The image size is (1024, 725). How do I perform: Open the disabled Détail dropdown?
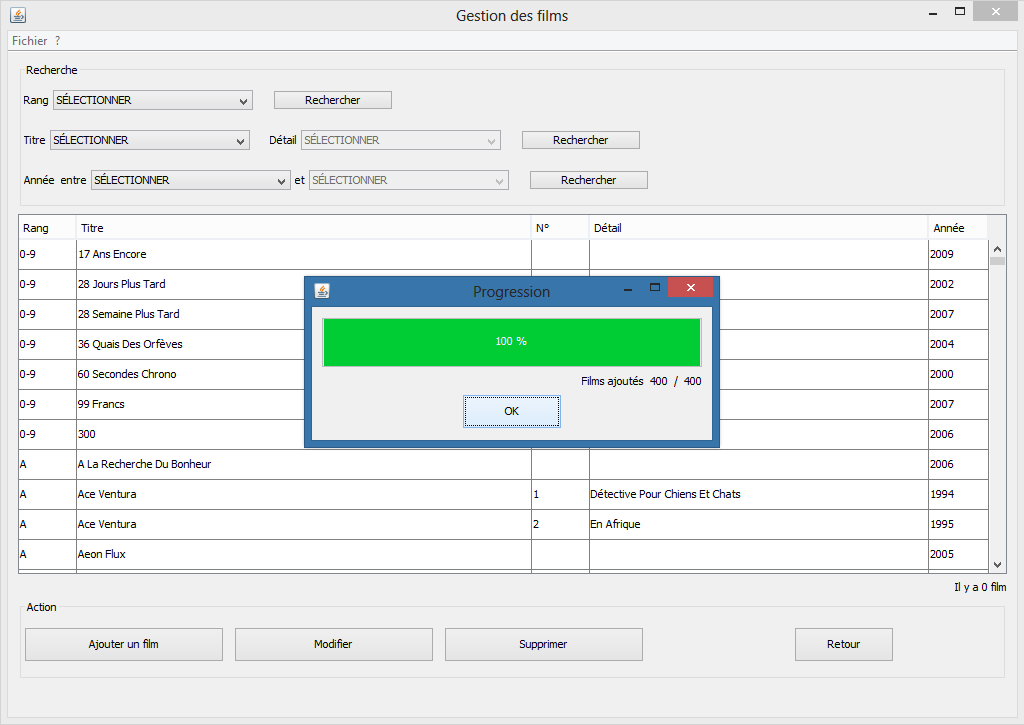click(400, 140)
